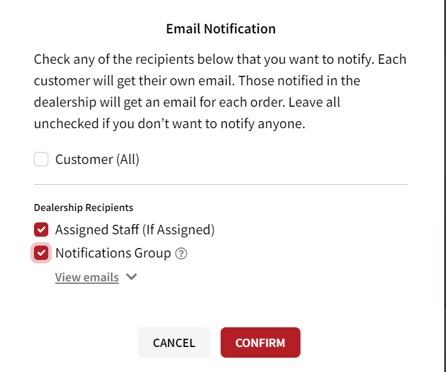
Task: Select the "Customer (All)" label text
Action: (97, 159)
